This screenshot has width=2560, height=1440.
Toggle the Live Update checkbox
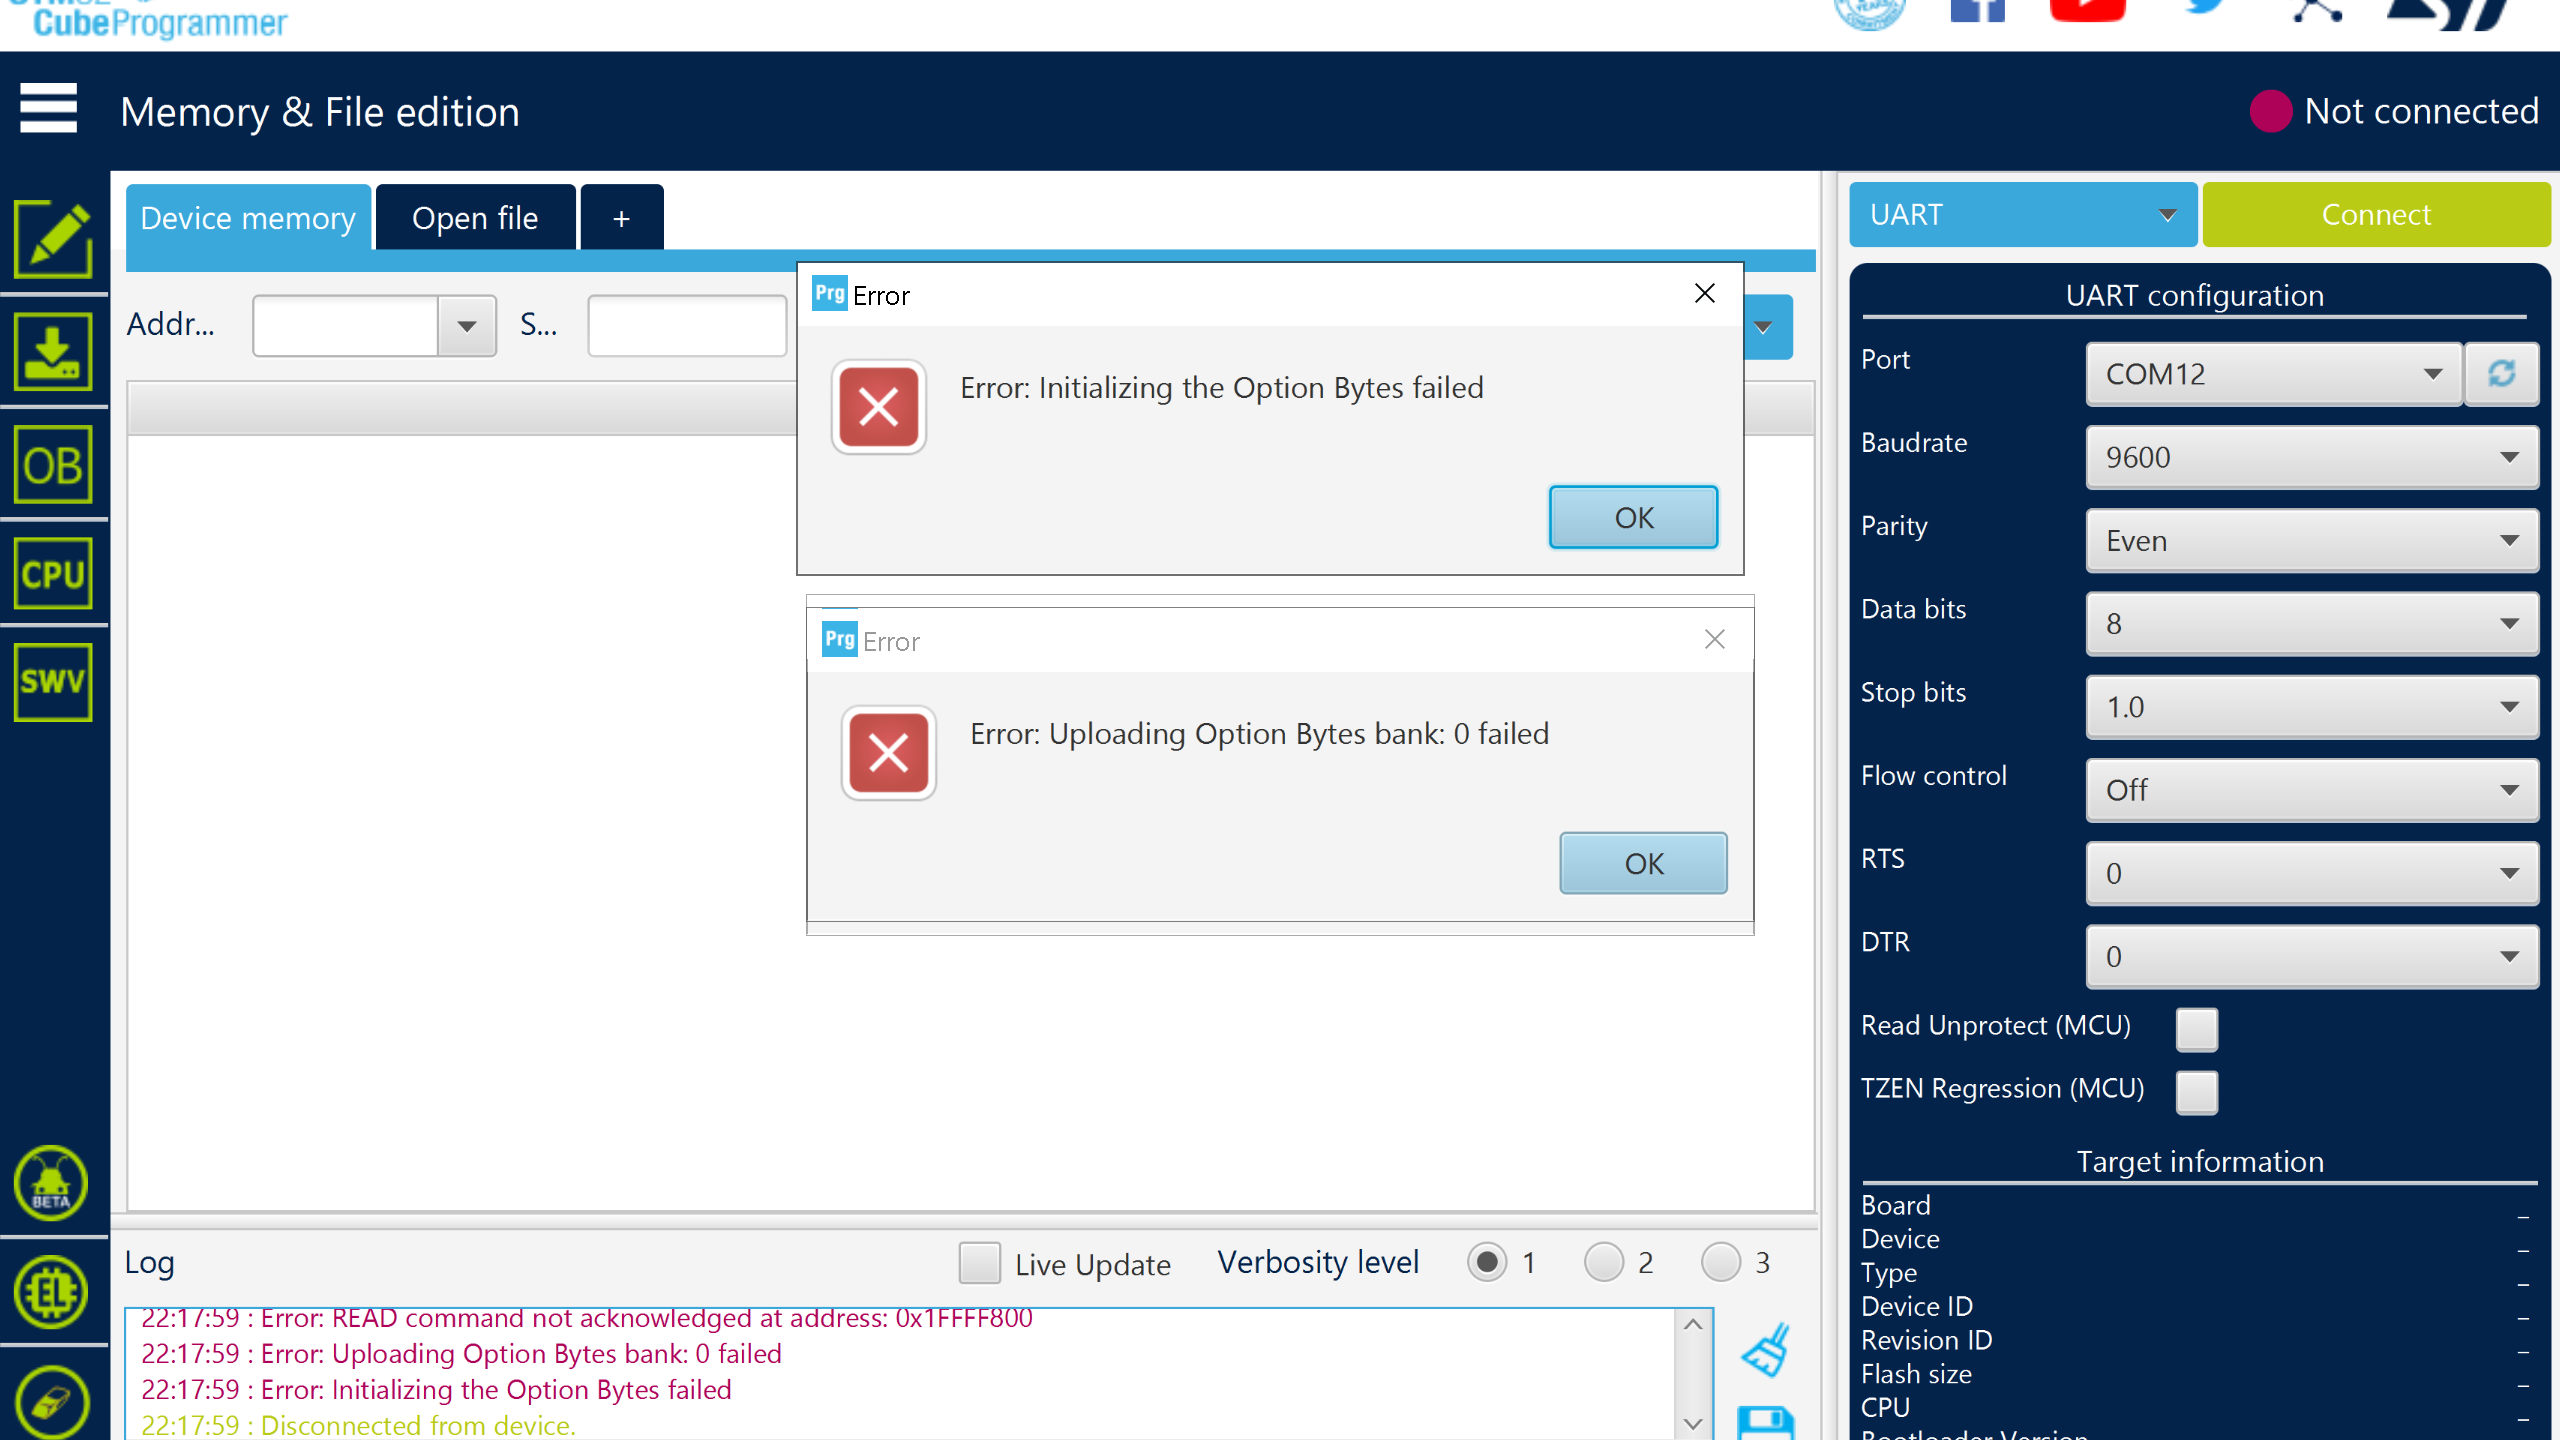pos(979,1263)
